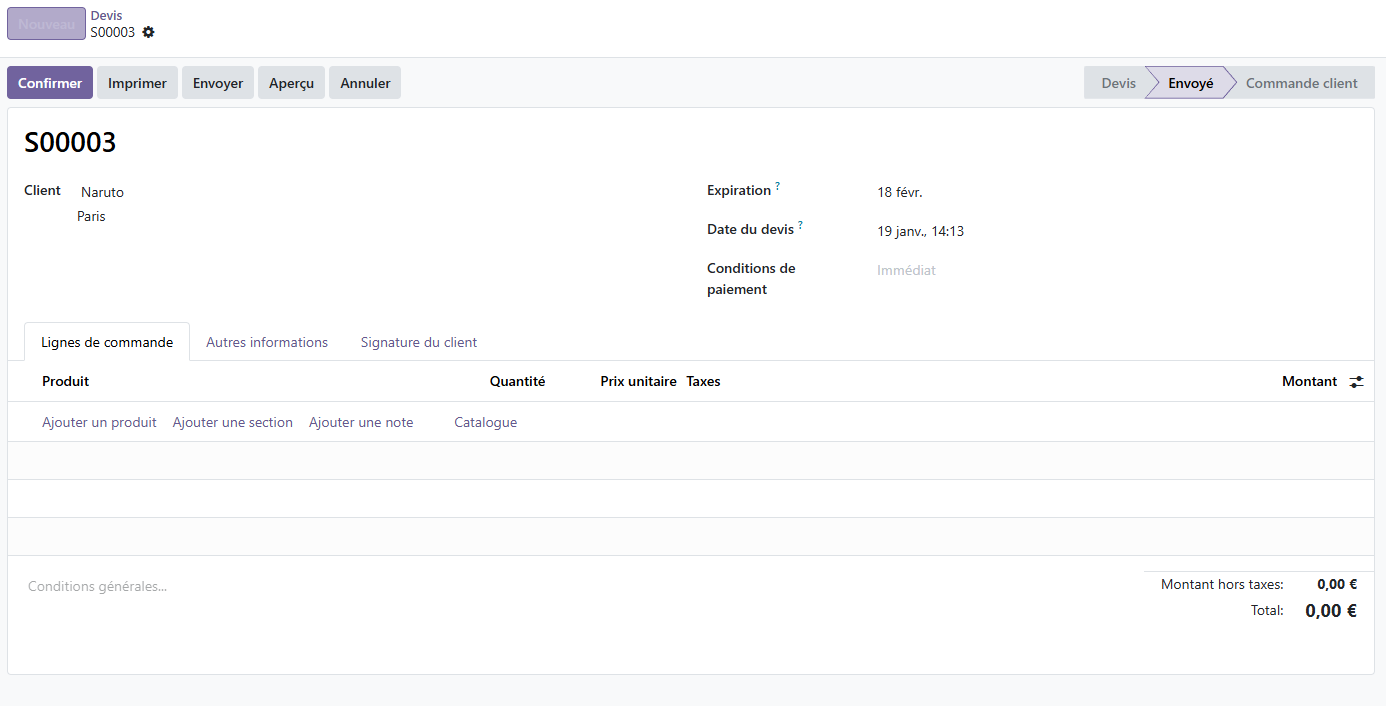Go back via Devis breadcrumb
This screenshot has width=1386, height=706.
click(x=106, y=16)
